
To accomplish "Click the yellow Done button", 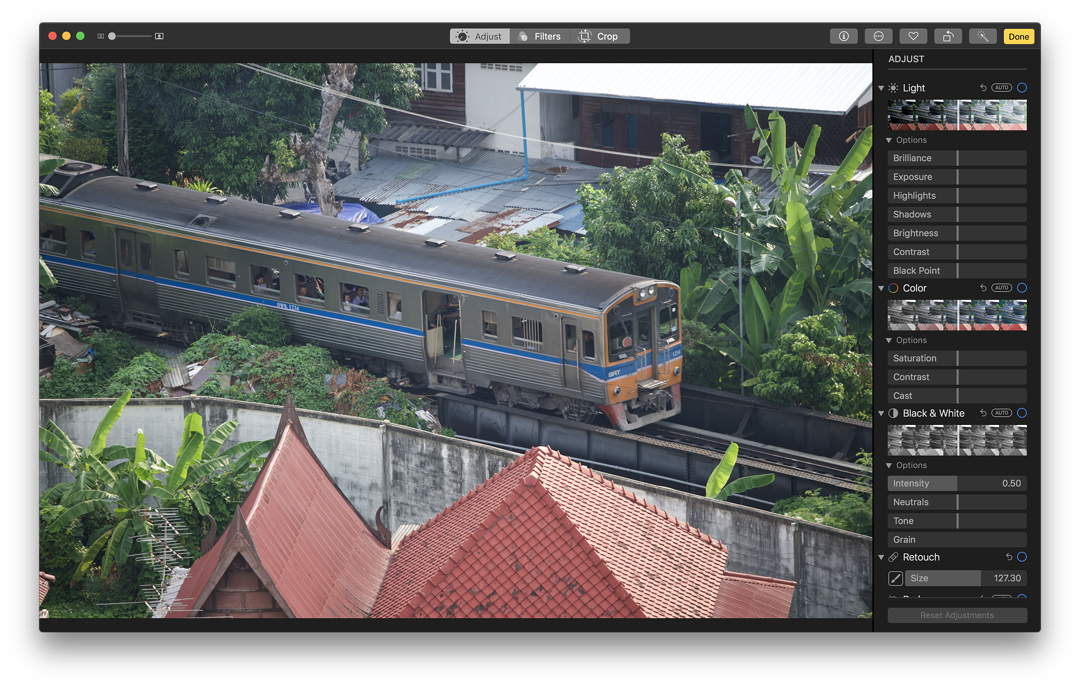I will click(x=1018, y=37).
